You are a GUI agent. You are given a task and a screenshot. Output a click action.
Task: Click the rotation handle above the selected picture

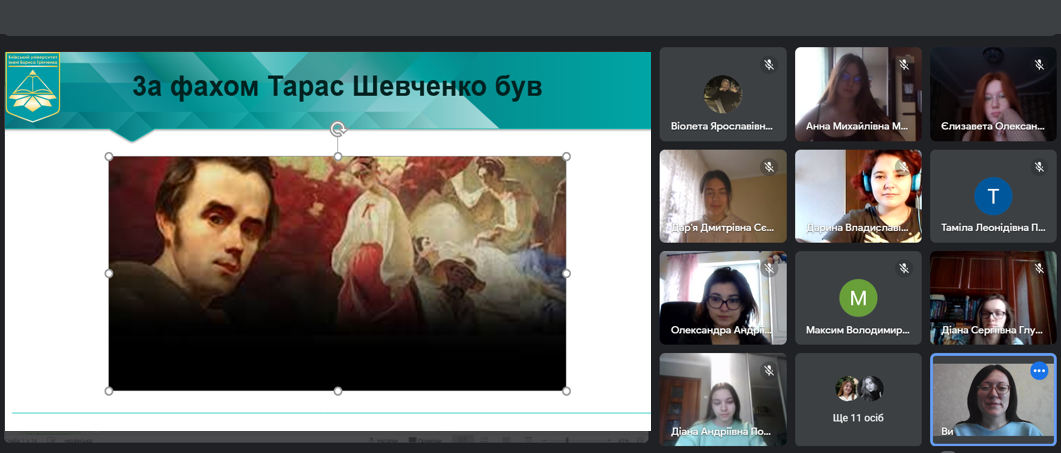(338, 129)
